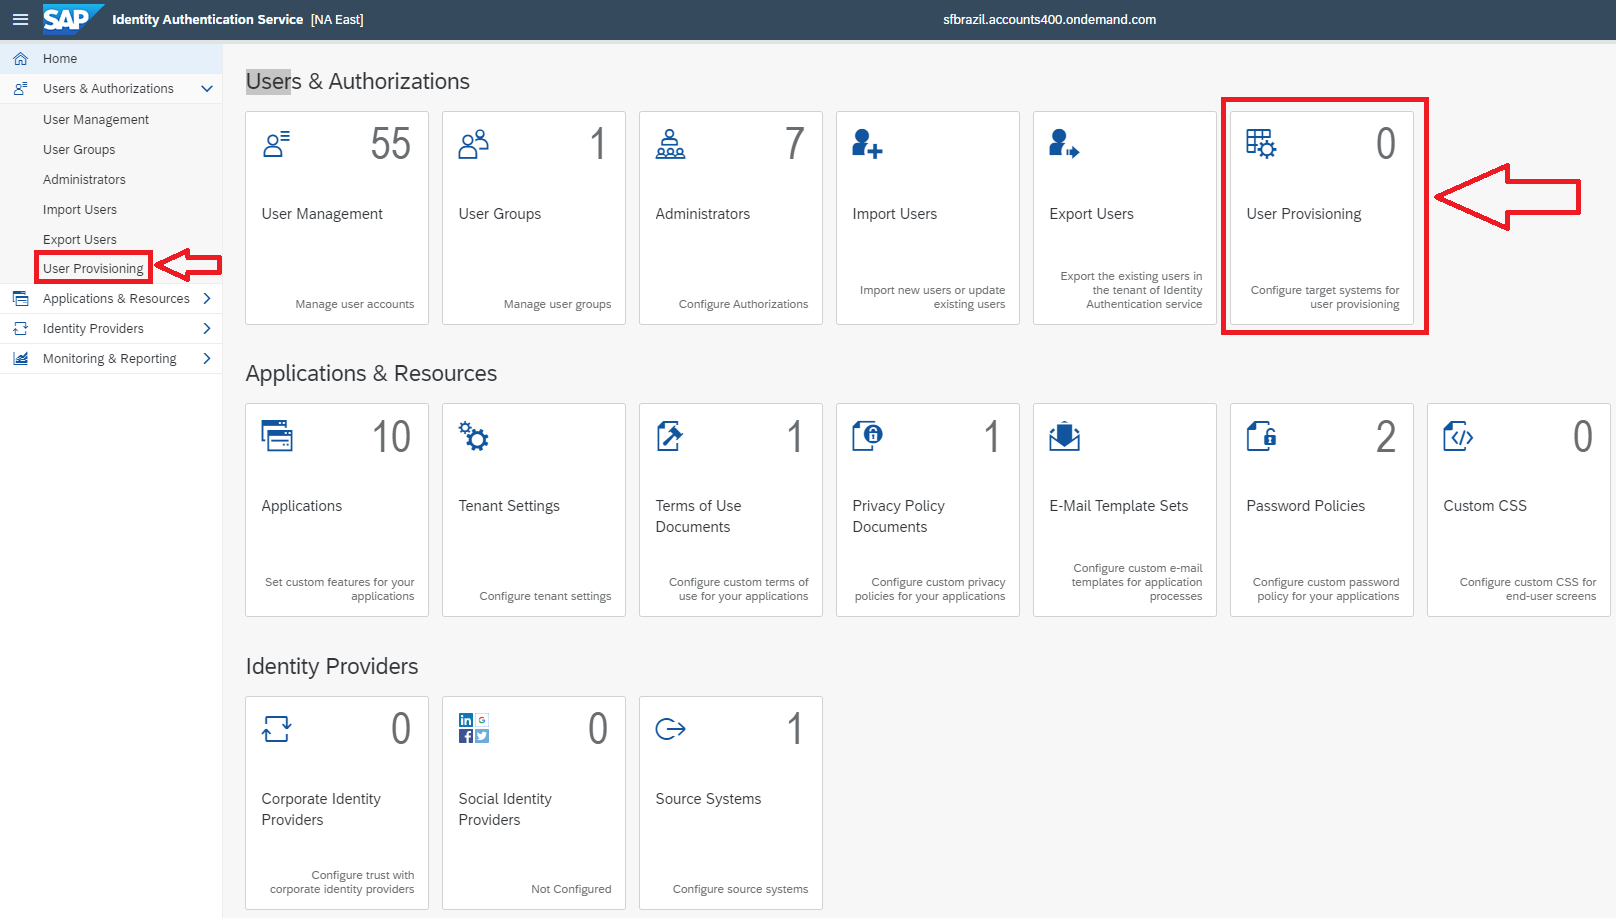Click the applications count 10
This screenshot has width=1616, height=918.
[x=391, y=436]
